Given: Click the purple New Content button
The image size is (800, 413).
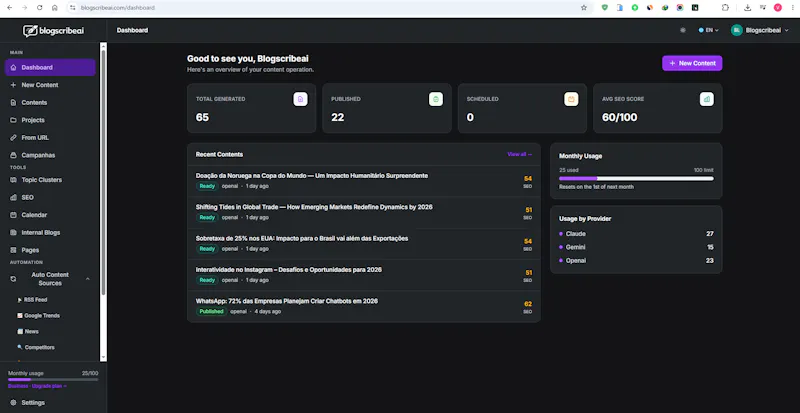Looking at the screenshot, I should tap(692, 63).
